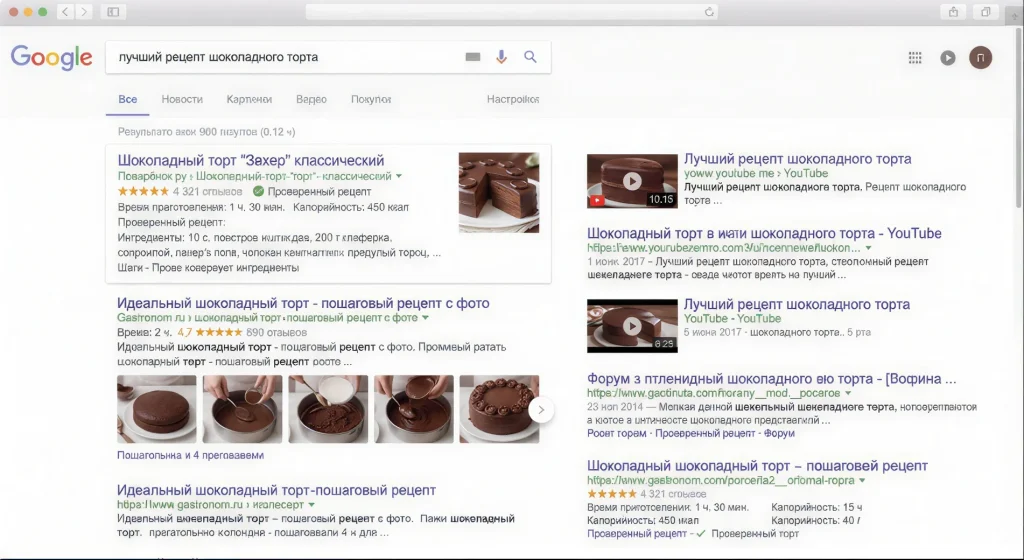Viewport: 1024px width, 560px height.
Task: Click next arrow on recipe image carousel
Action: (541, 410)
